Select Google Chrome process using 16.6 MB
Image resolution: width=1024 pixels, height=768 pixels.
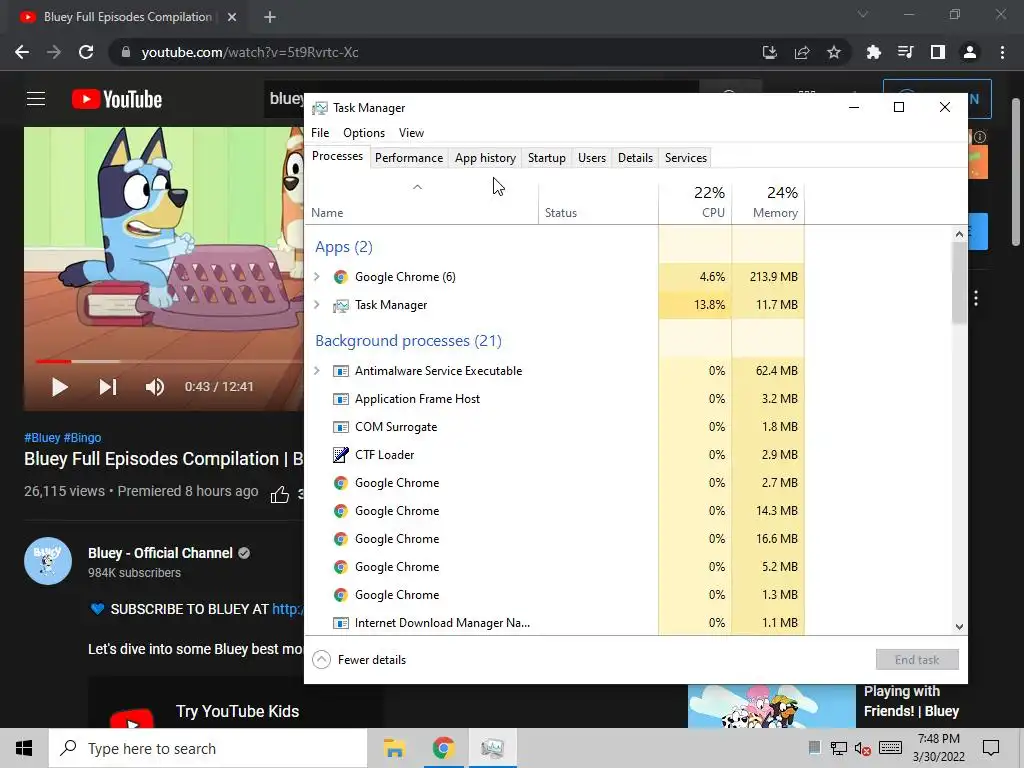(x=555, y=539)
